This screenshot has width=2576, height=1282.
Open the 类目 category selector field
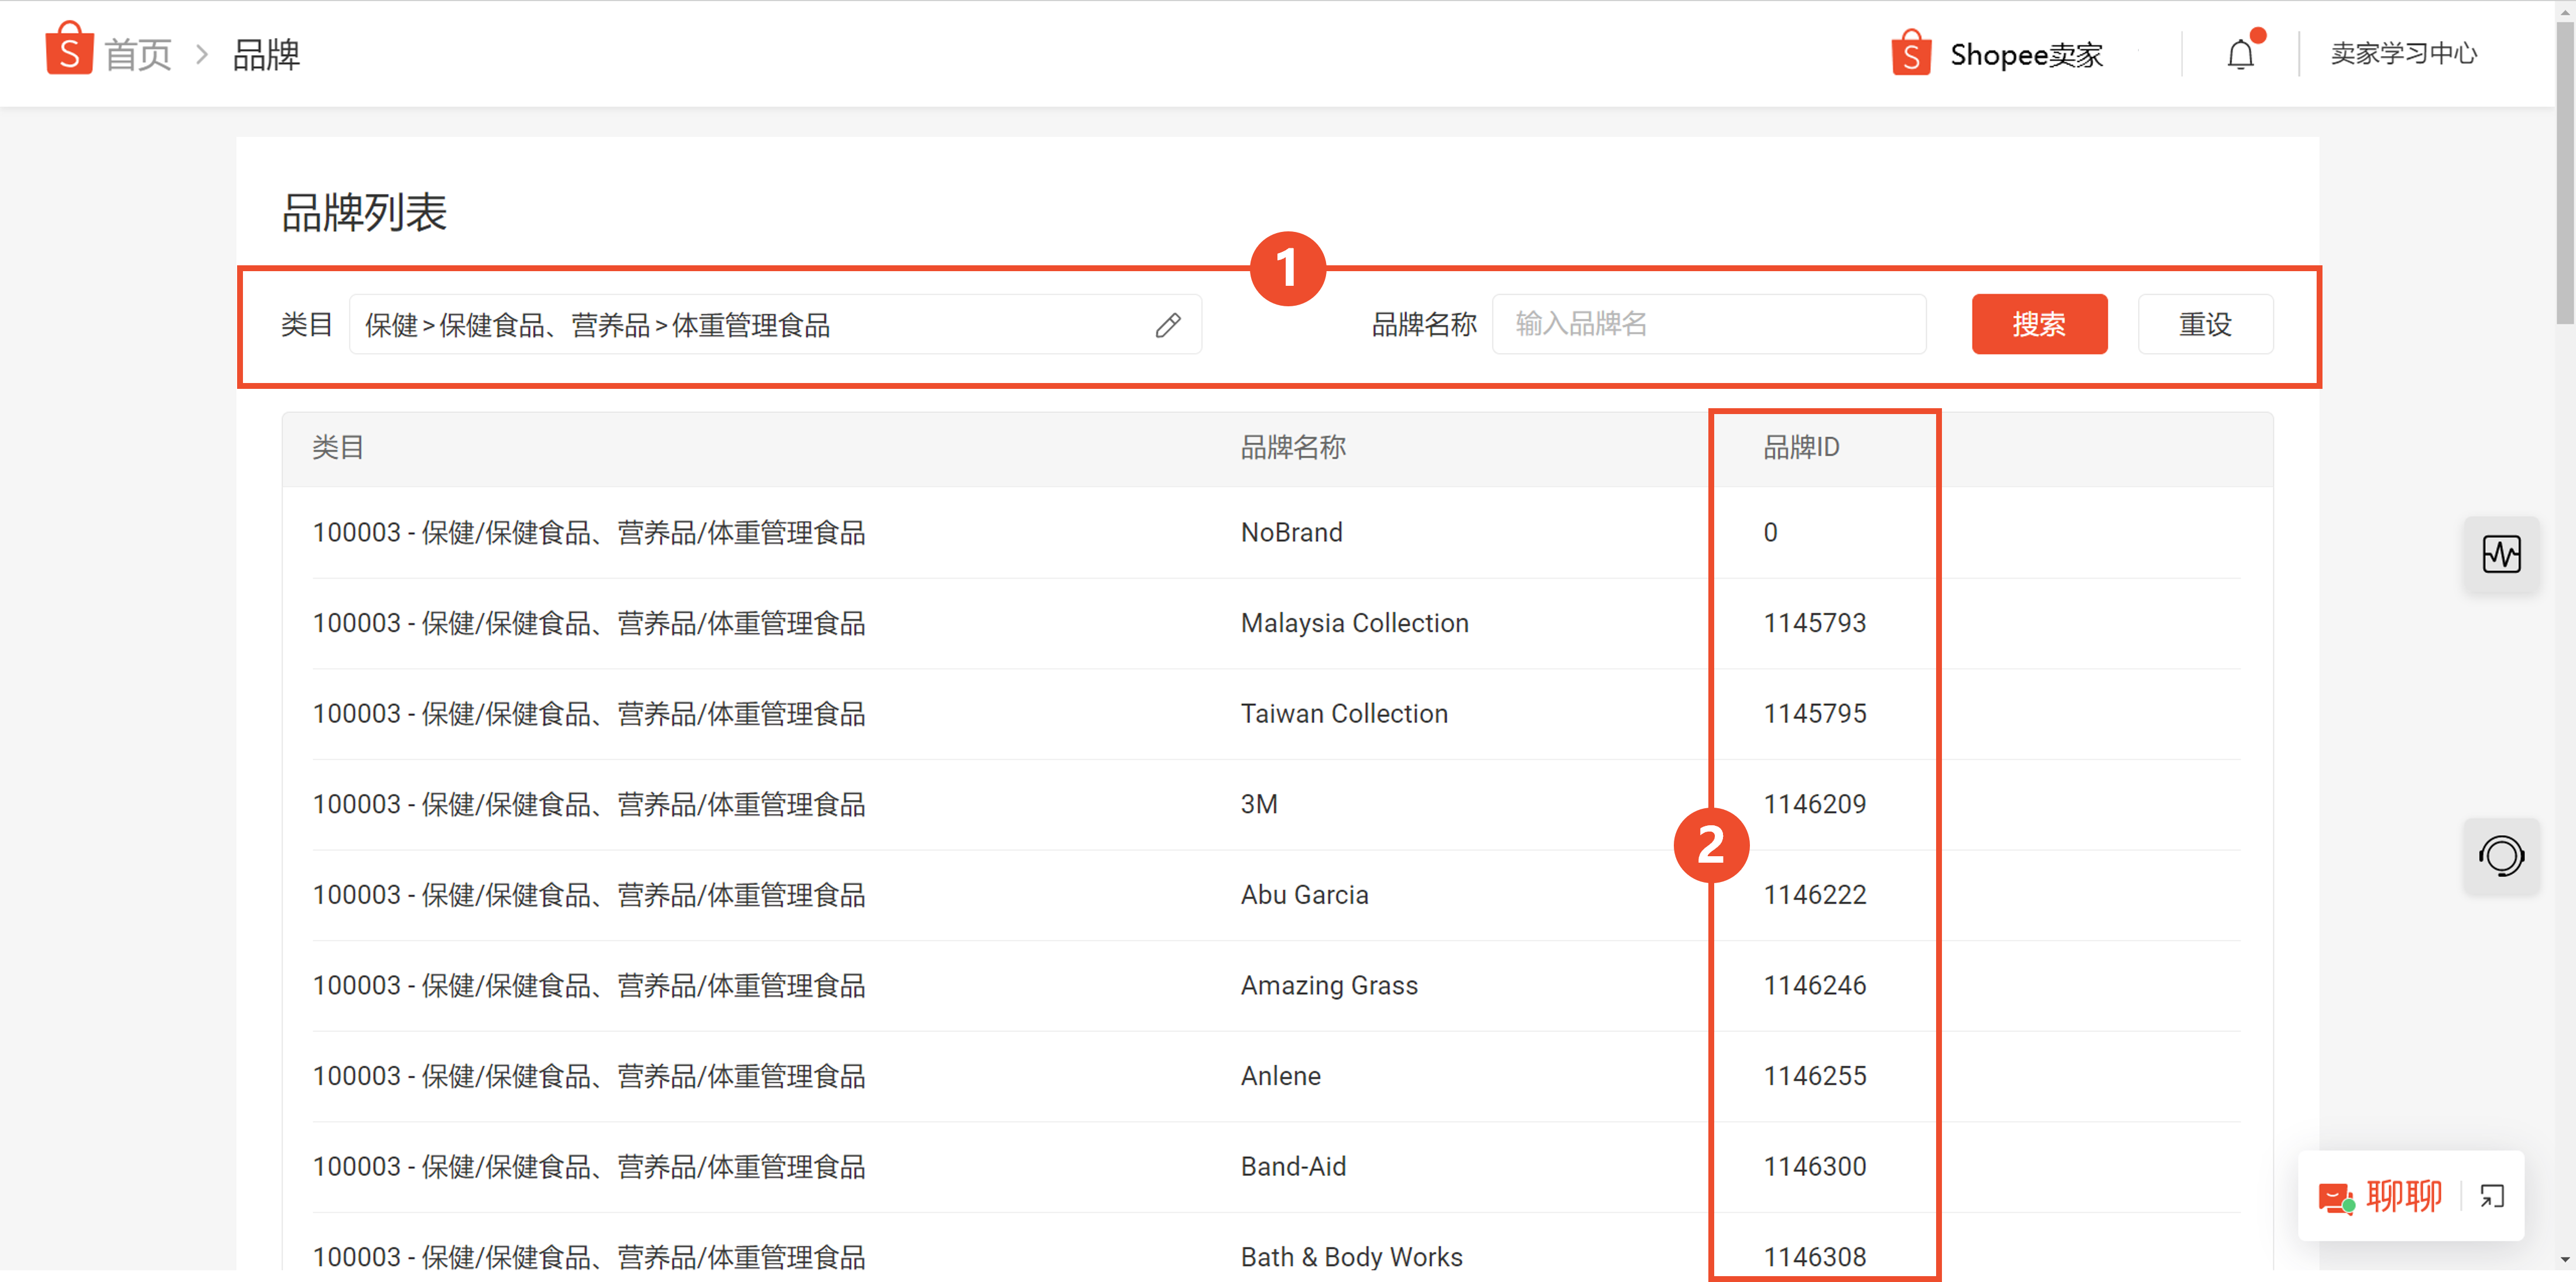tap(775, 324)
